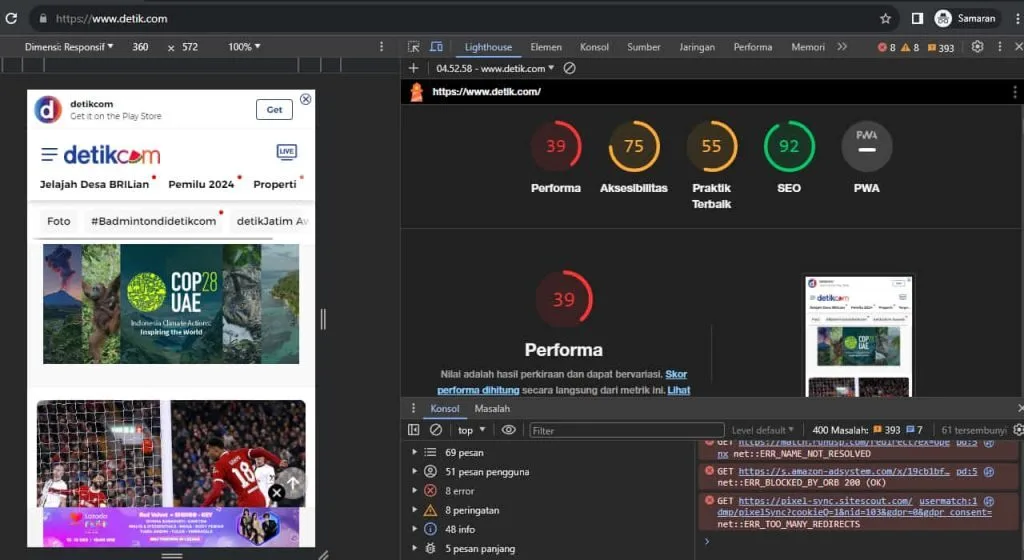Dismiss the detikcom app banner close icon

305,99
